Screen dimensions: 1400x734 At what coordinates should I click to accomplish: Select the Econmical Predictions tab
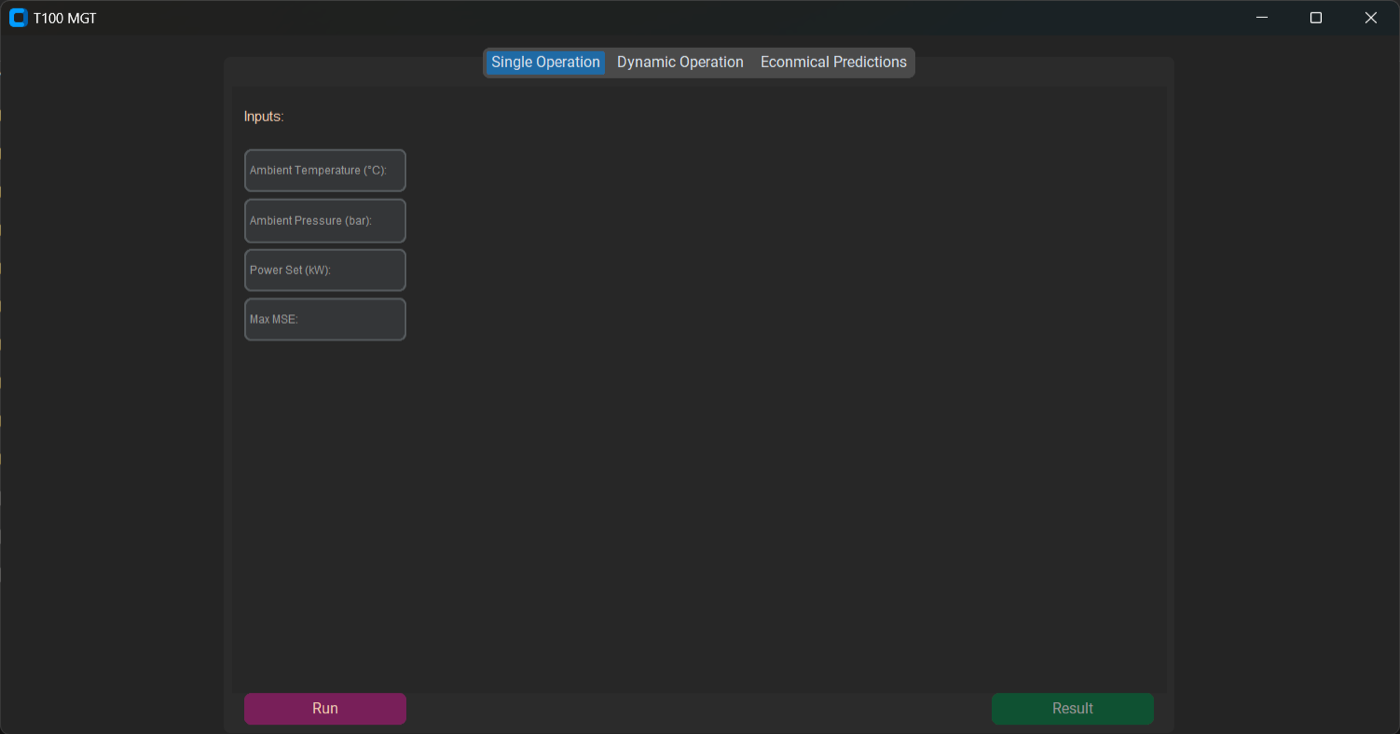(x=834, y=62)
